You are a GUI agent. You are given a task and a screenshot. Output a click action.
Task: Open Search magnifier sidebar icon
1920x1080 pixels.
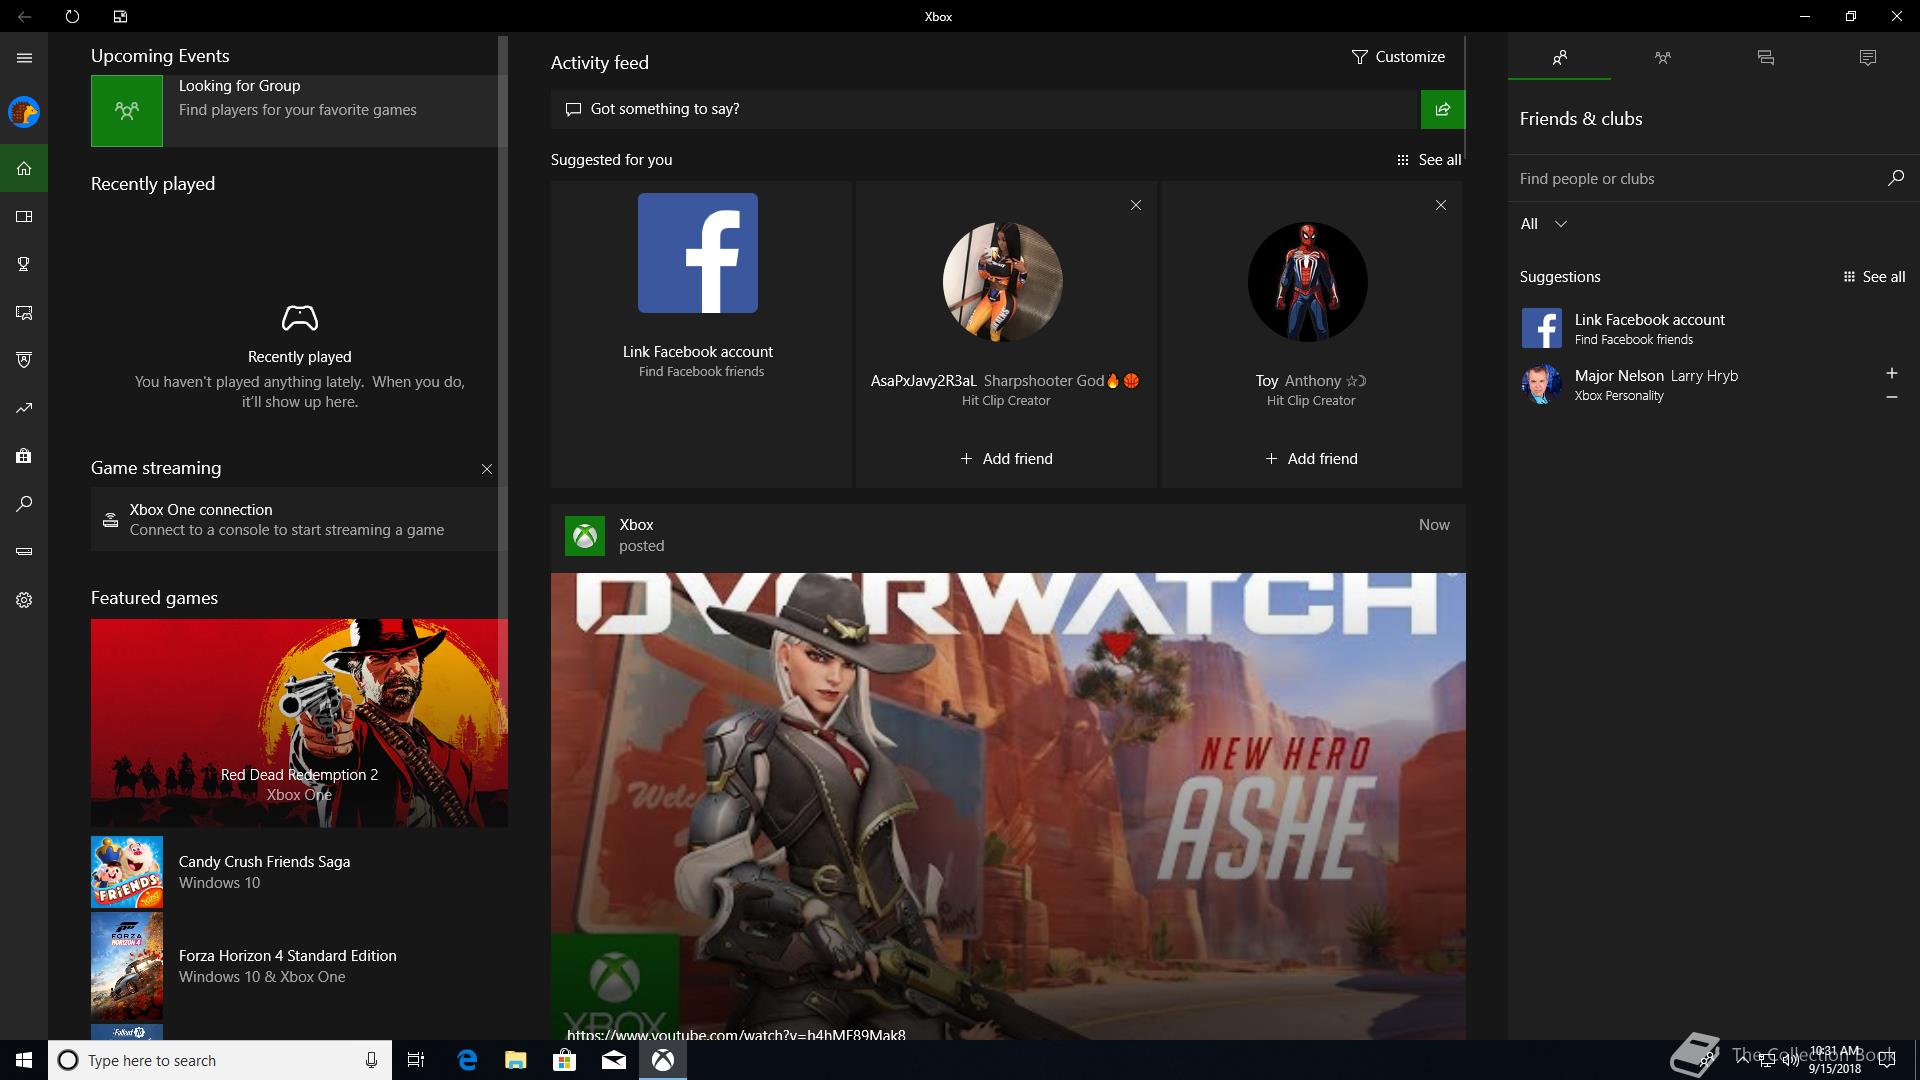tap(24, 504)
